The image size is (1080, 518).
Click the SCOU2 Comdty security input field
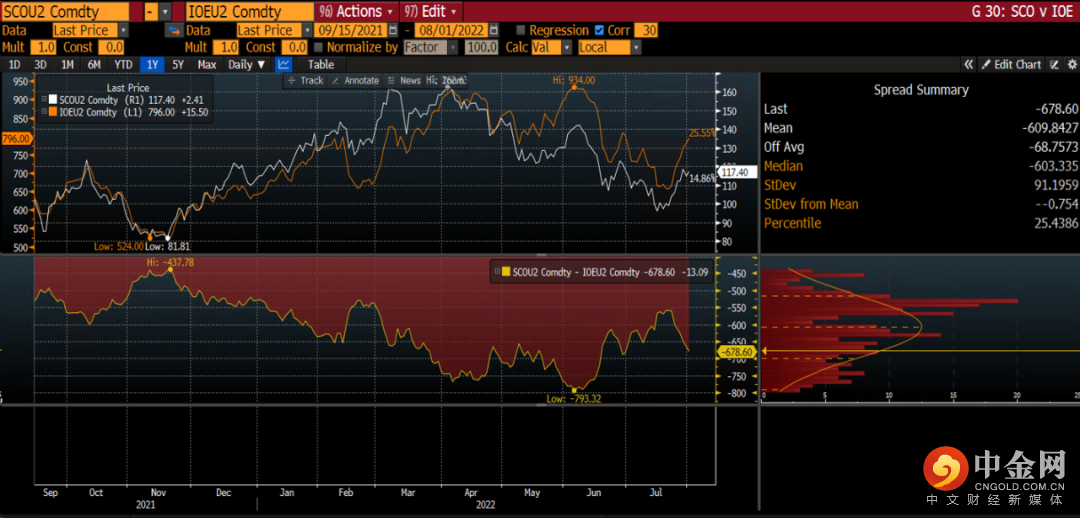click(x=64, y=12)
